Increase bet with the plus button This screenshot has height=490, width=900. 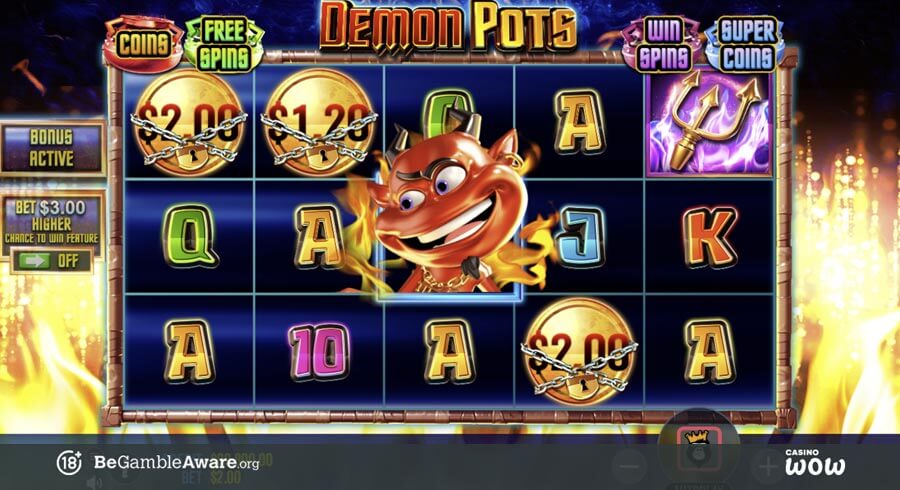click(768, 466)
